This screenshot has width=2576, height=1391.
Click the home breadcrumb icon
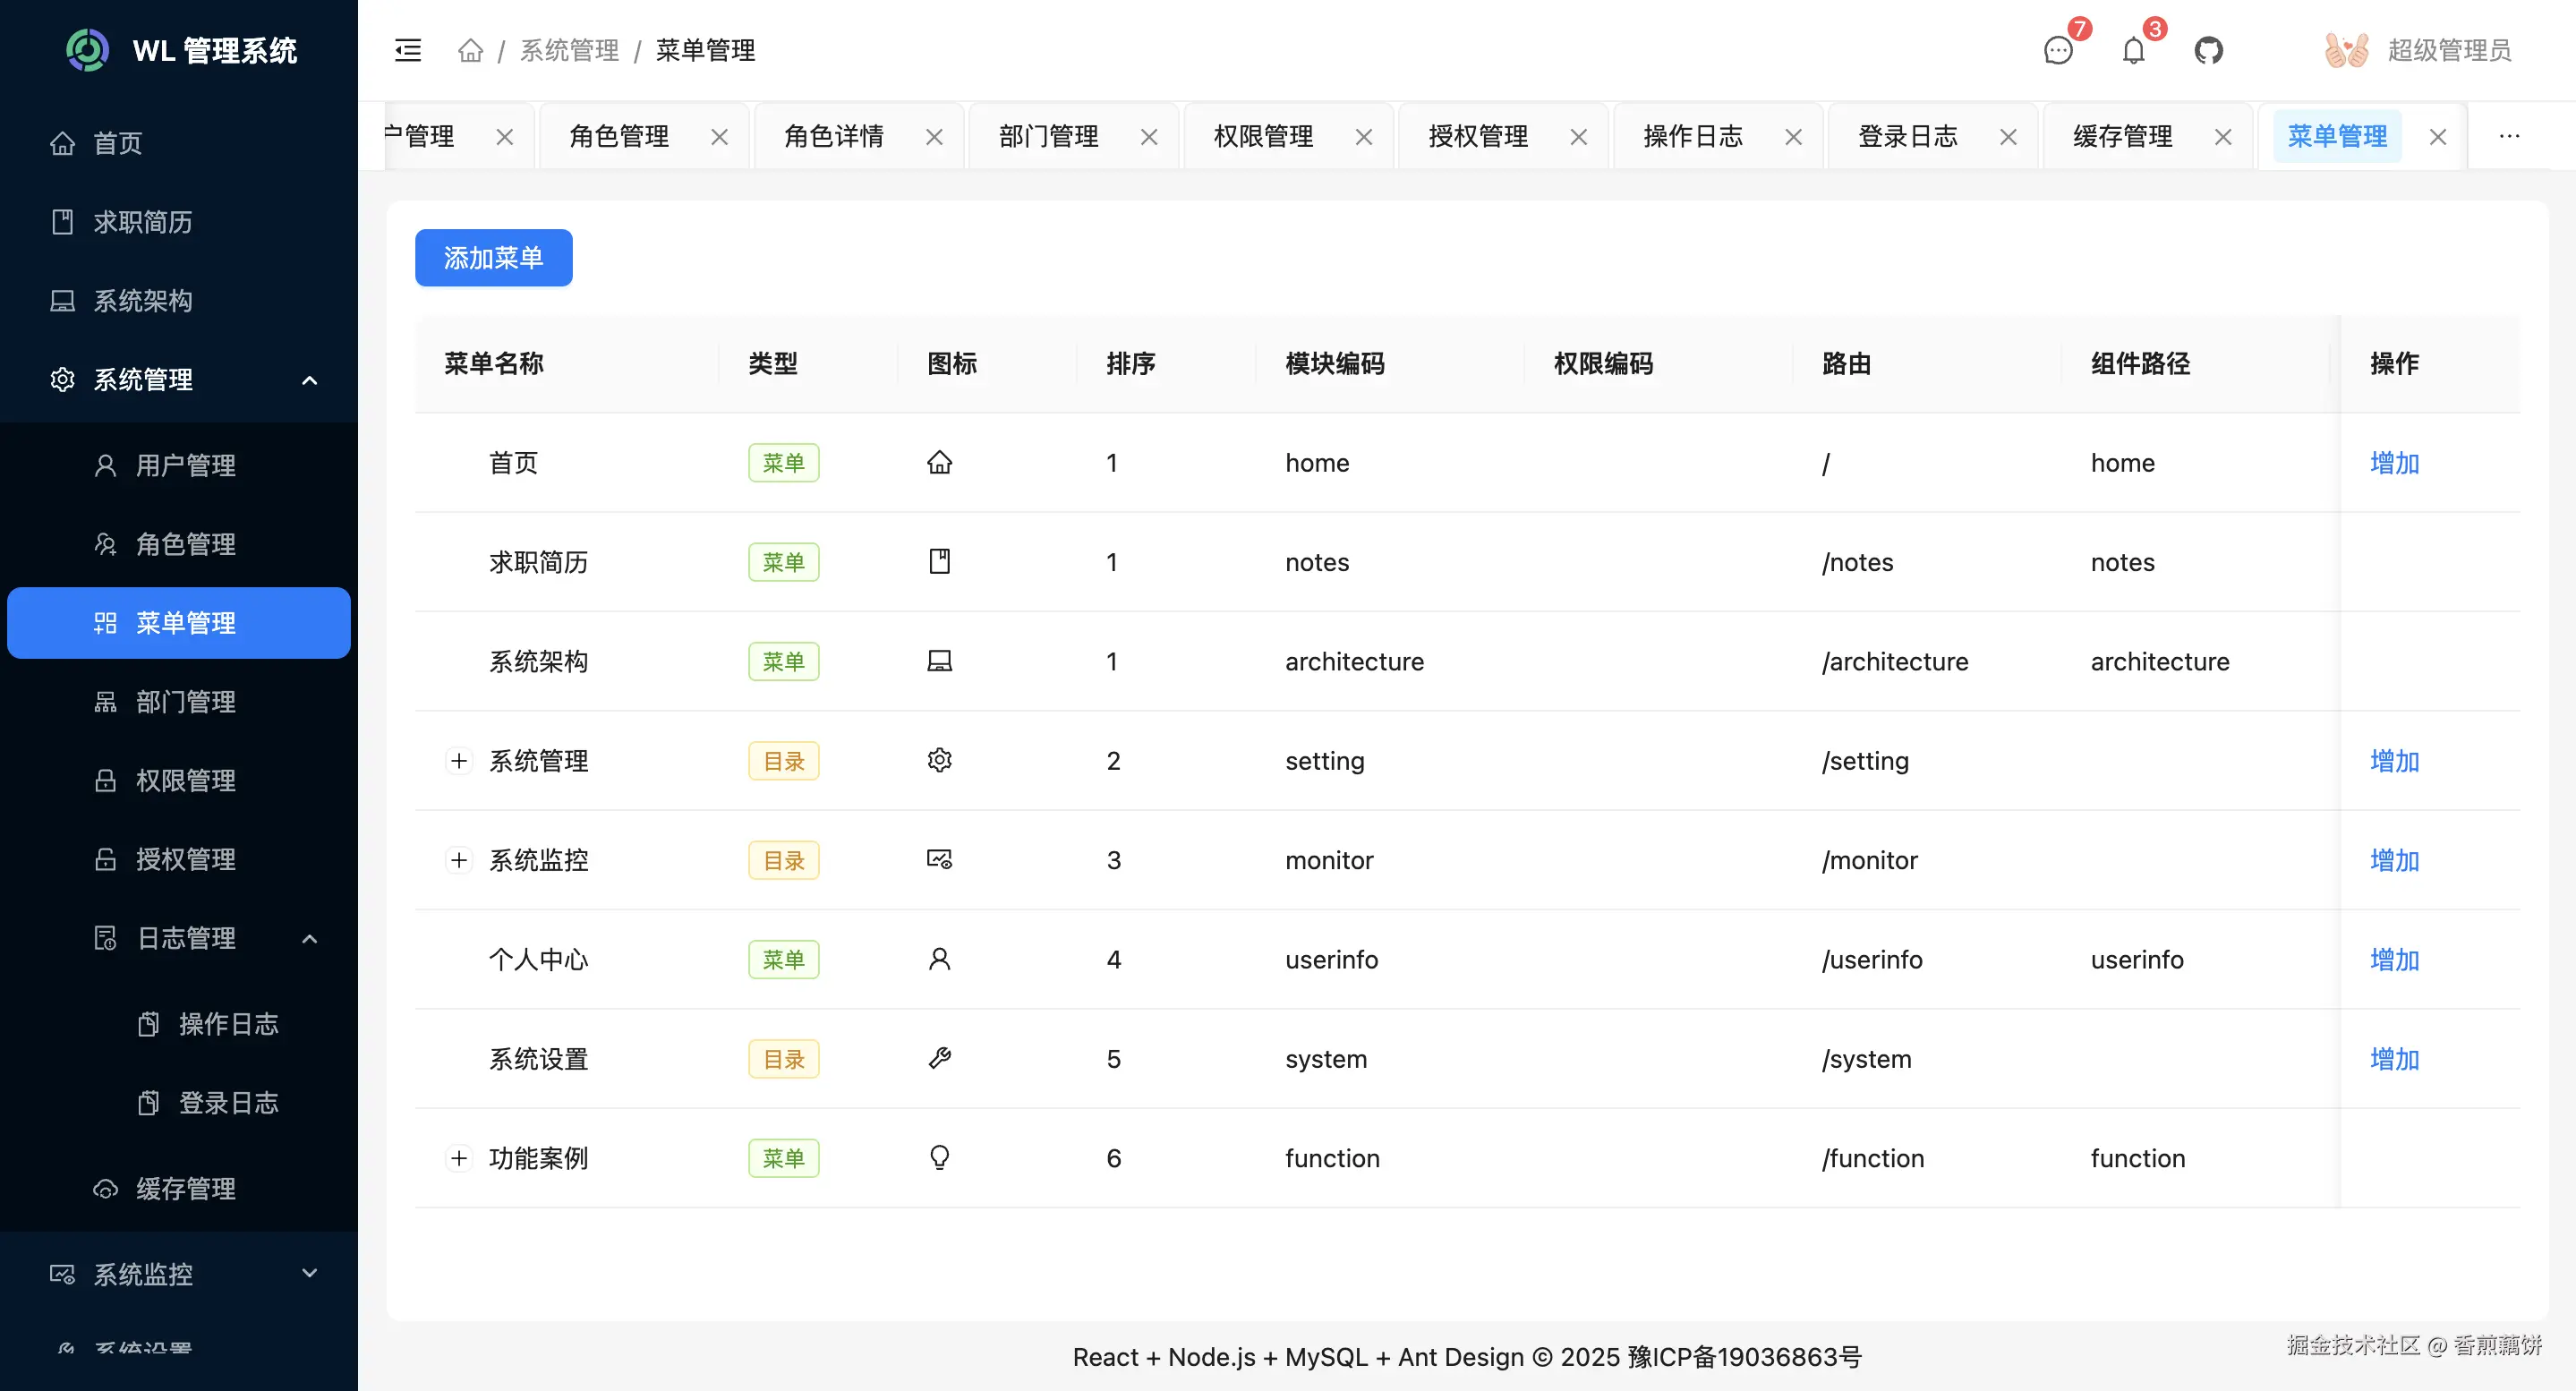470,50
